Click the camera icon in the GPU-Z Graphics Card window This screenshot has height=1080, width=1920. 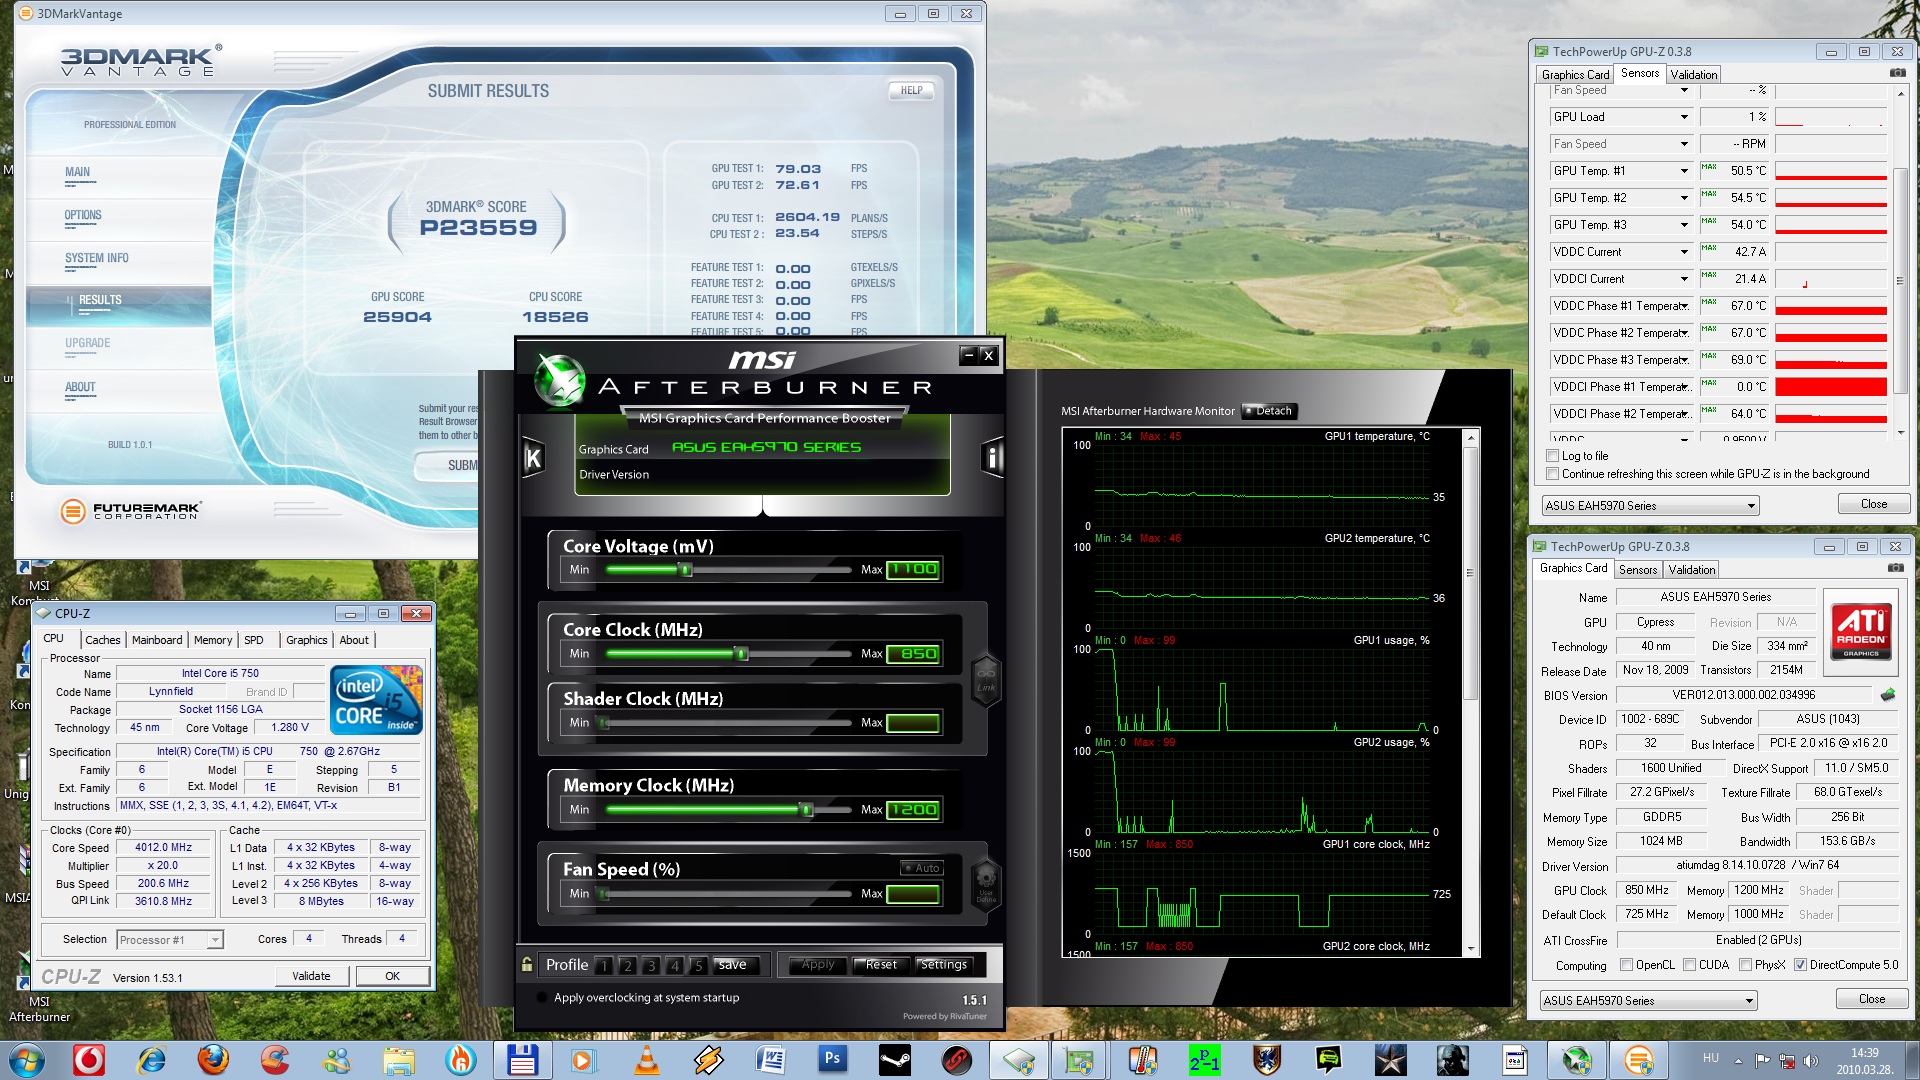click(x=1895, y=568)
